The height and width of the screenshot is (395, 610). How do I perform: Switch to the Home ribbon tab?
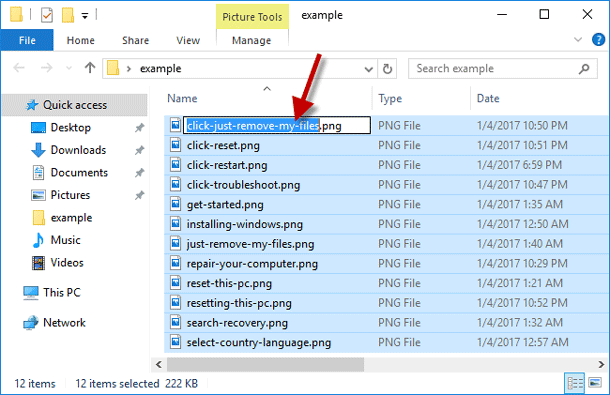tap(81, 40)
